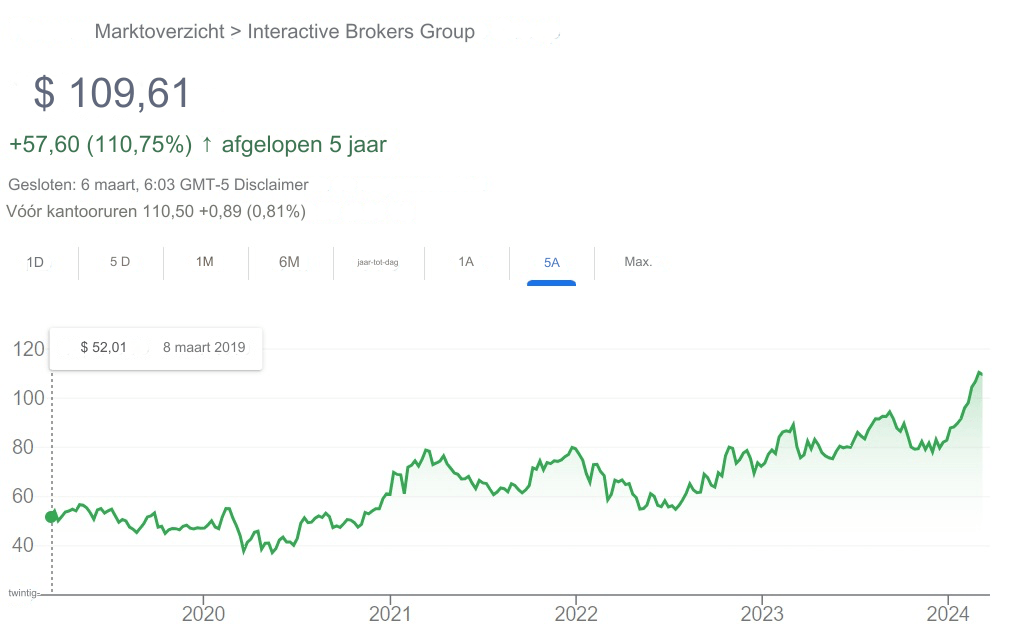Select the 1D time range tab
The width and height of the screenshot is (1021, 631).
[x=35, y=262]
